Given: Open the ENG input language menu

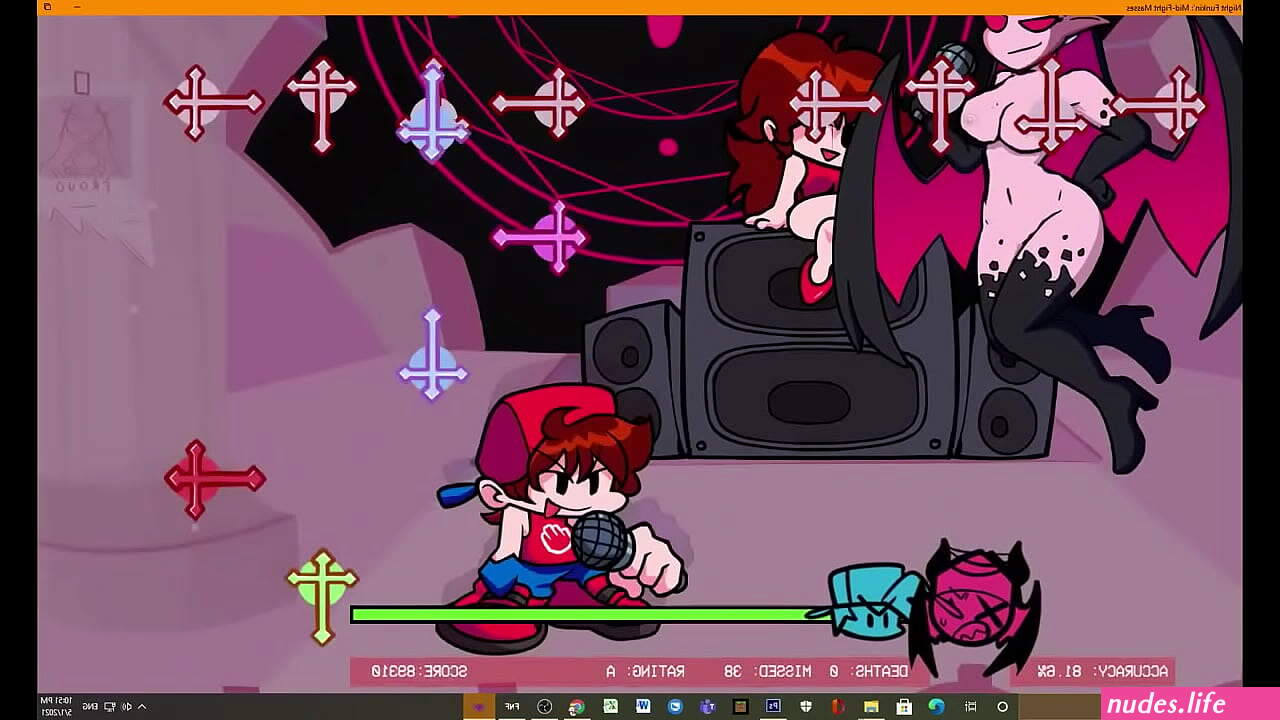Looking at the screenshot, I should click(x=90, y=707).
